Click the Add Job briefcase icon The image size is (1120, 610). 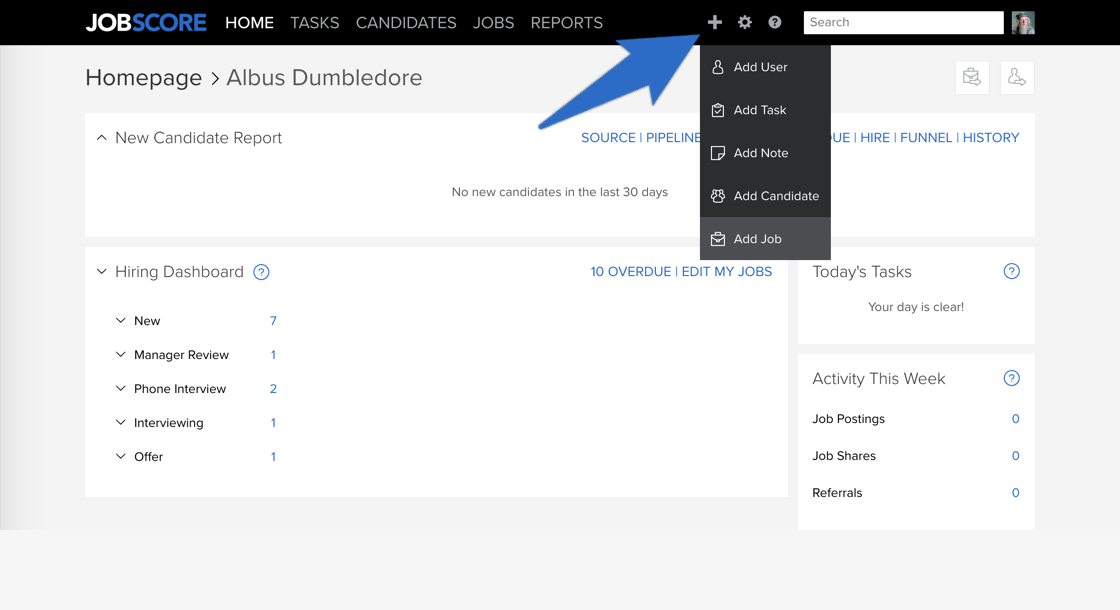click(x=718, y=239)
